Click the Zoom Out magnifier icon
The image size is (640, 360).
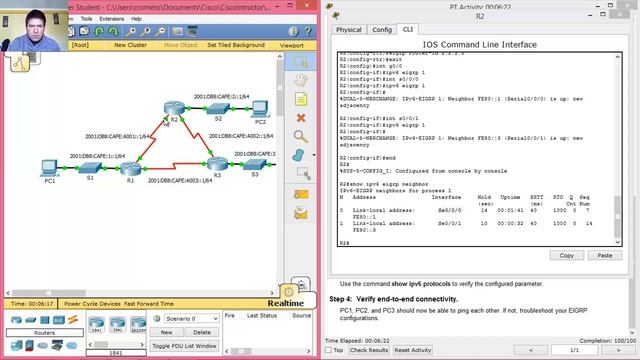pos(161,31)
